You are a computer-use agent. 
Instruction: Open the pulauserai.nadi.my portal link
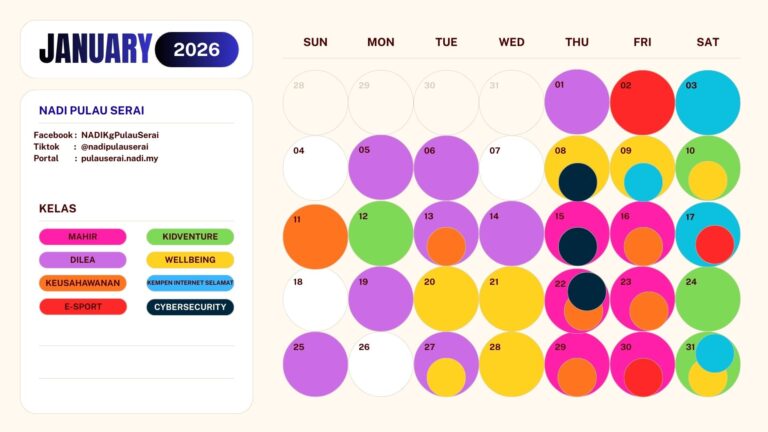120,158
